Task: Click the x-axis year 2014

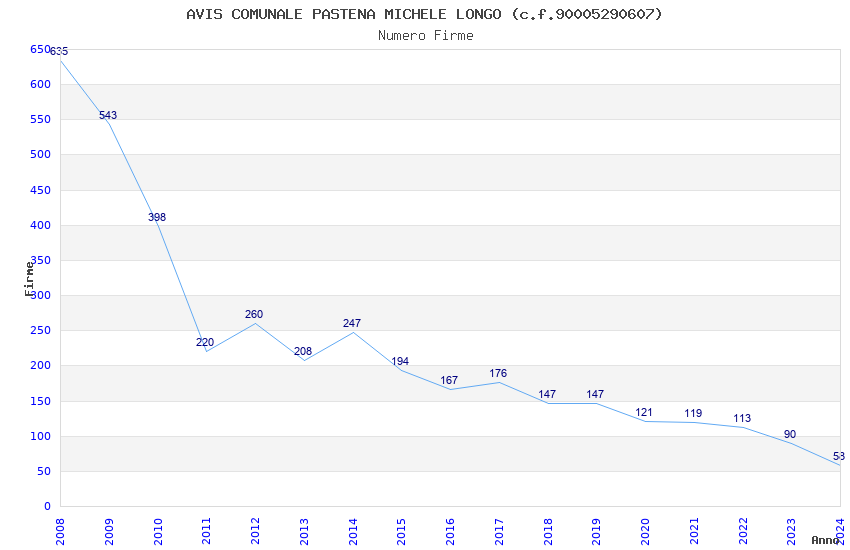Action: click(x=353, y=531)
